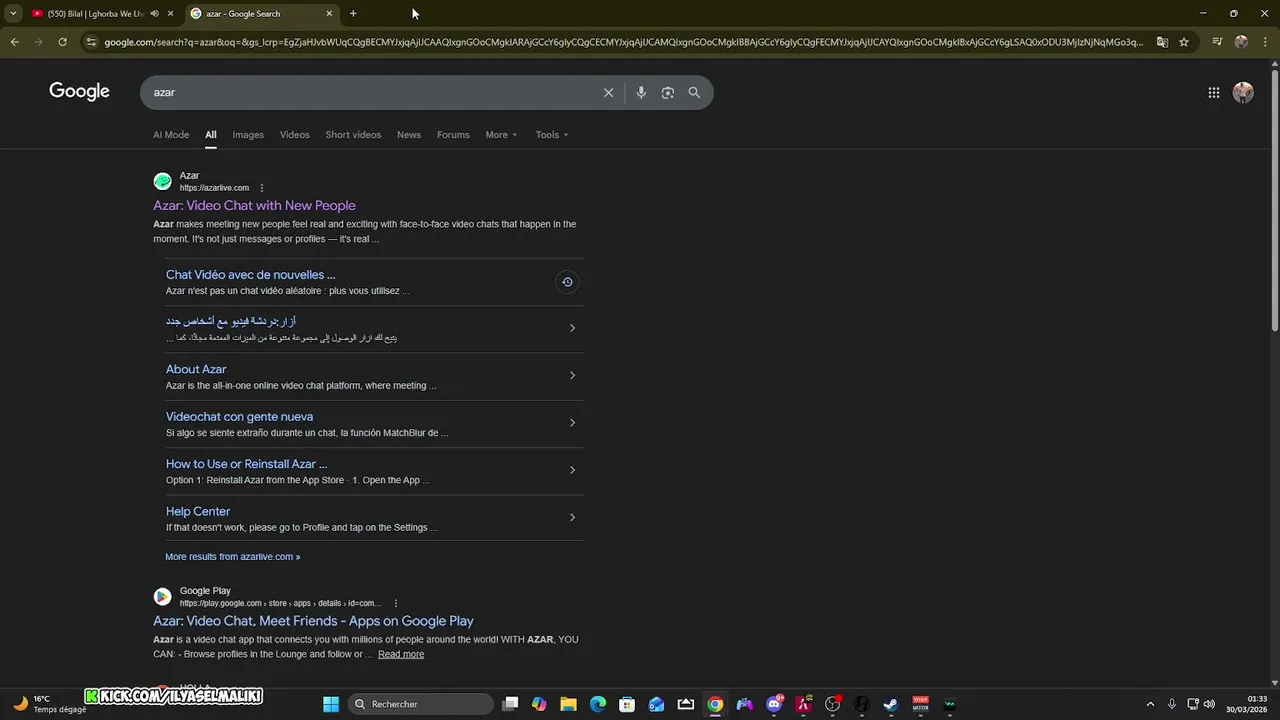Click the Windows taskbar Rechercher search box
This screenshot has width=1280, height=720.
[420, 704]
